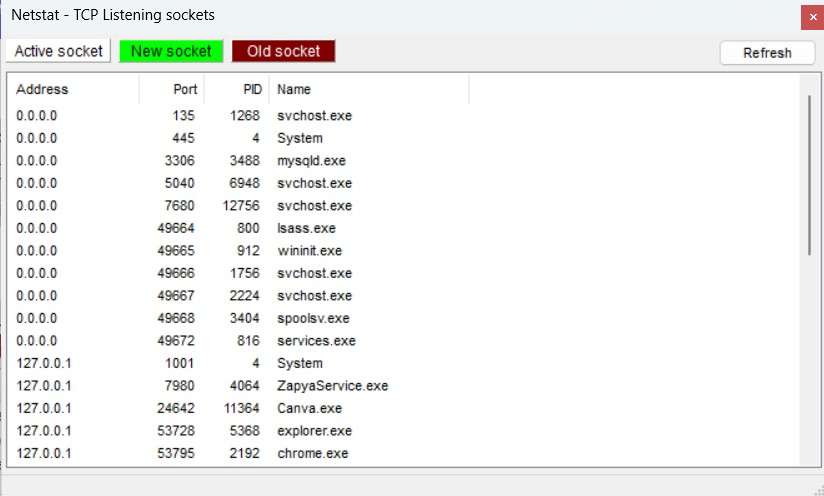Click PID 912 cell
This screenshot has width=824, height=496.
(248, 251)
